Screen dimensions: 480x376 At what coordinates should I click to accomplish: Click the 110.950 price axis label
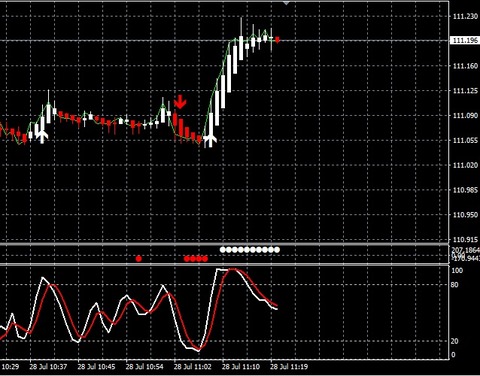tap(465, 215)
